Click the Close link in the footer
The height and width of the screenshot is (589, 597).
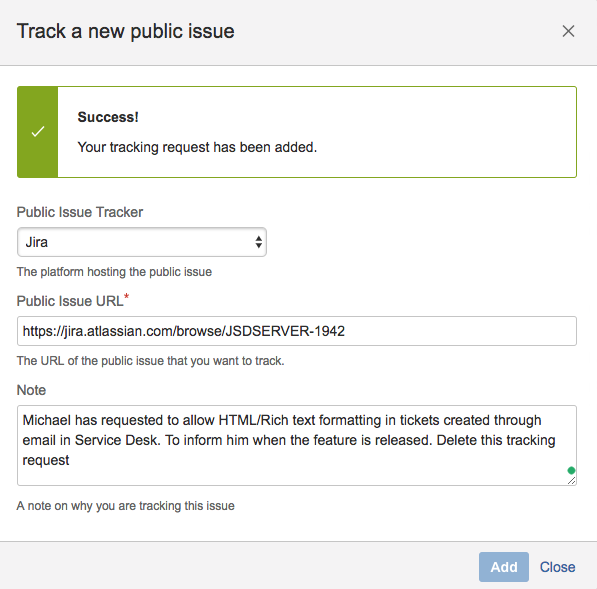tap(557, 567)
